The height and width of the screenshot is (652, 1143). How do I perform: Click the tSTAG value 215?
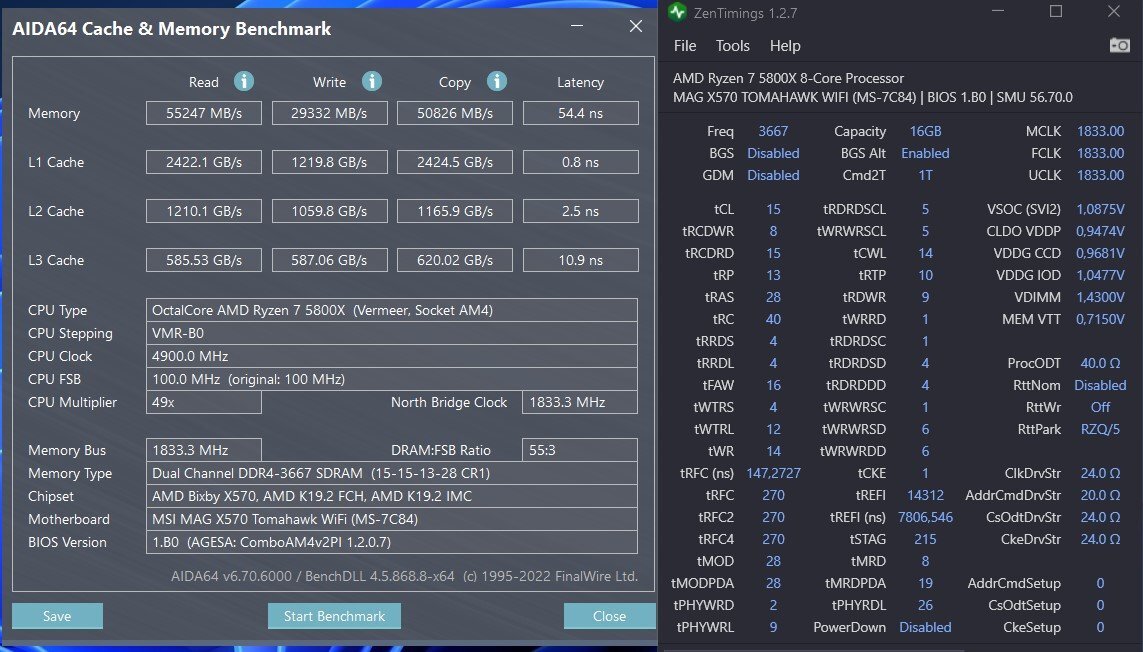click(x=925, y=539)
